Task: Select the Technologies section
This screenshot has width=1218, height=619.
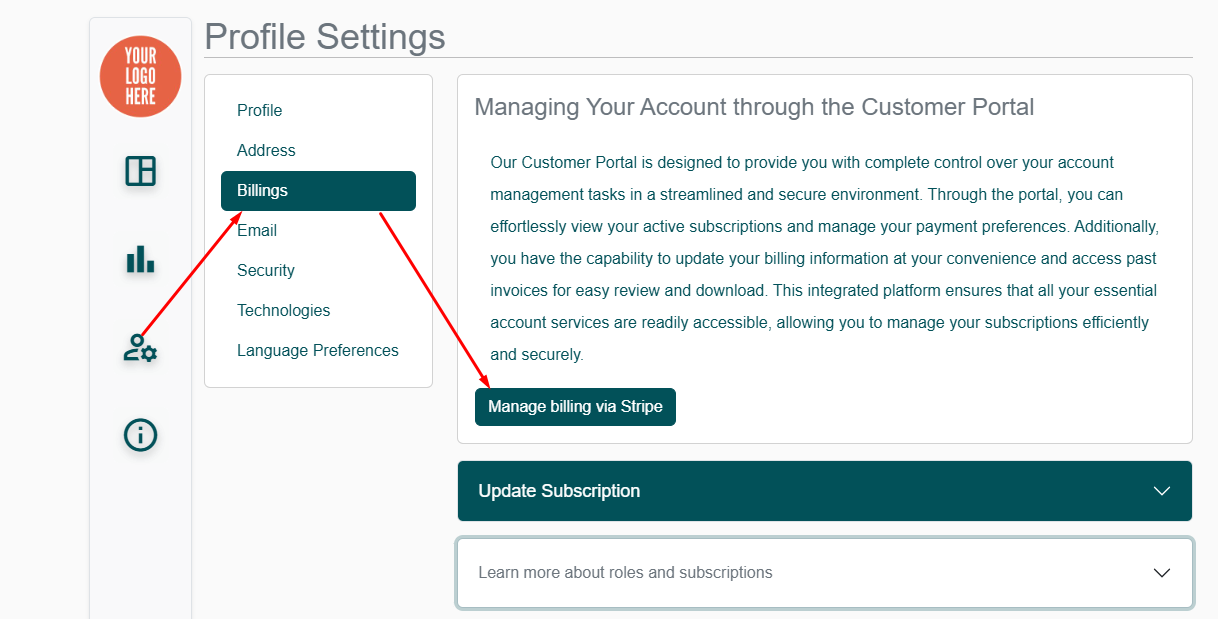Action: coord(283,310)
